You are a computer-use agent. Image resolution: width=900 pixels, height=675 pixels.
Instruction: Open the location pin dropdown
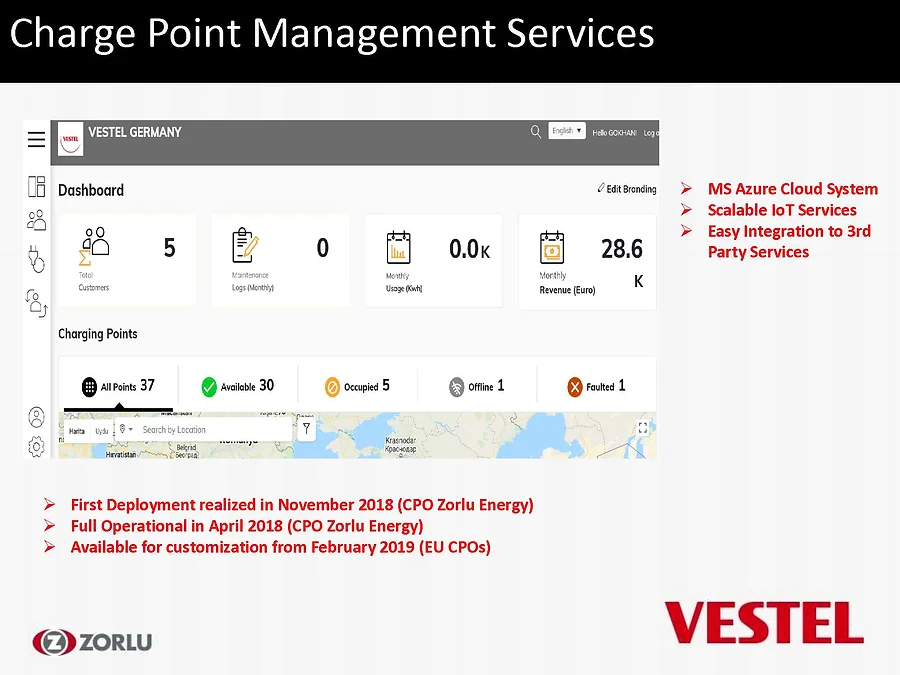[126, 429]
